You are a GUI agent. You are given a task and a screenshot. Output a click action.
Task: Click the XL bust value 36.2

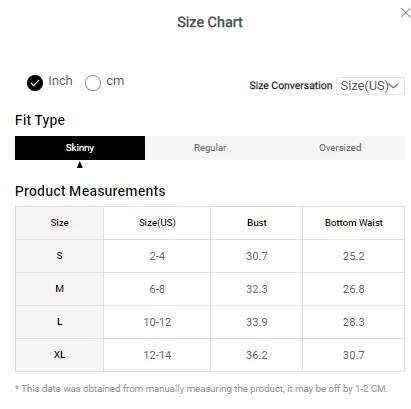tap(257, 355)
